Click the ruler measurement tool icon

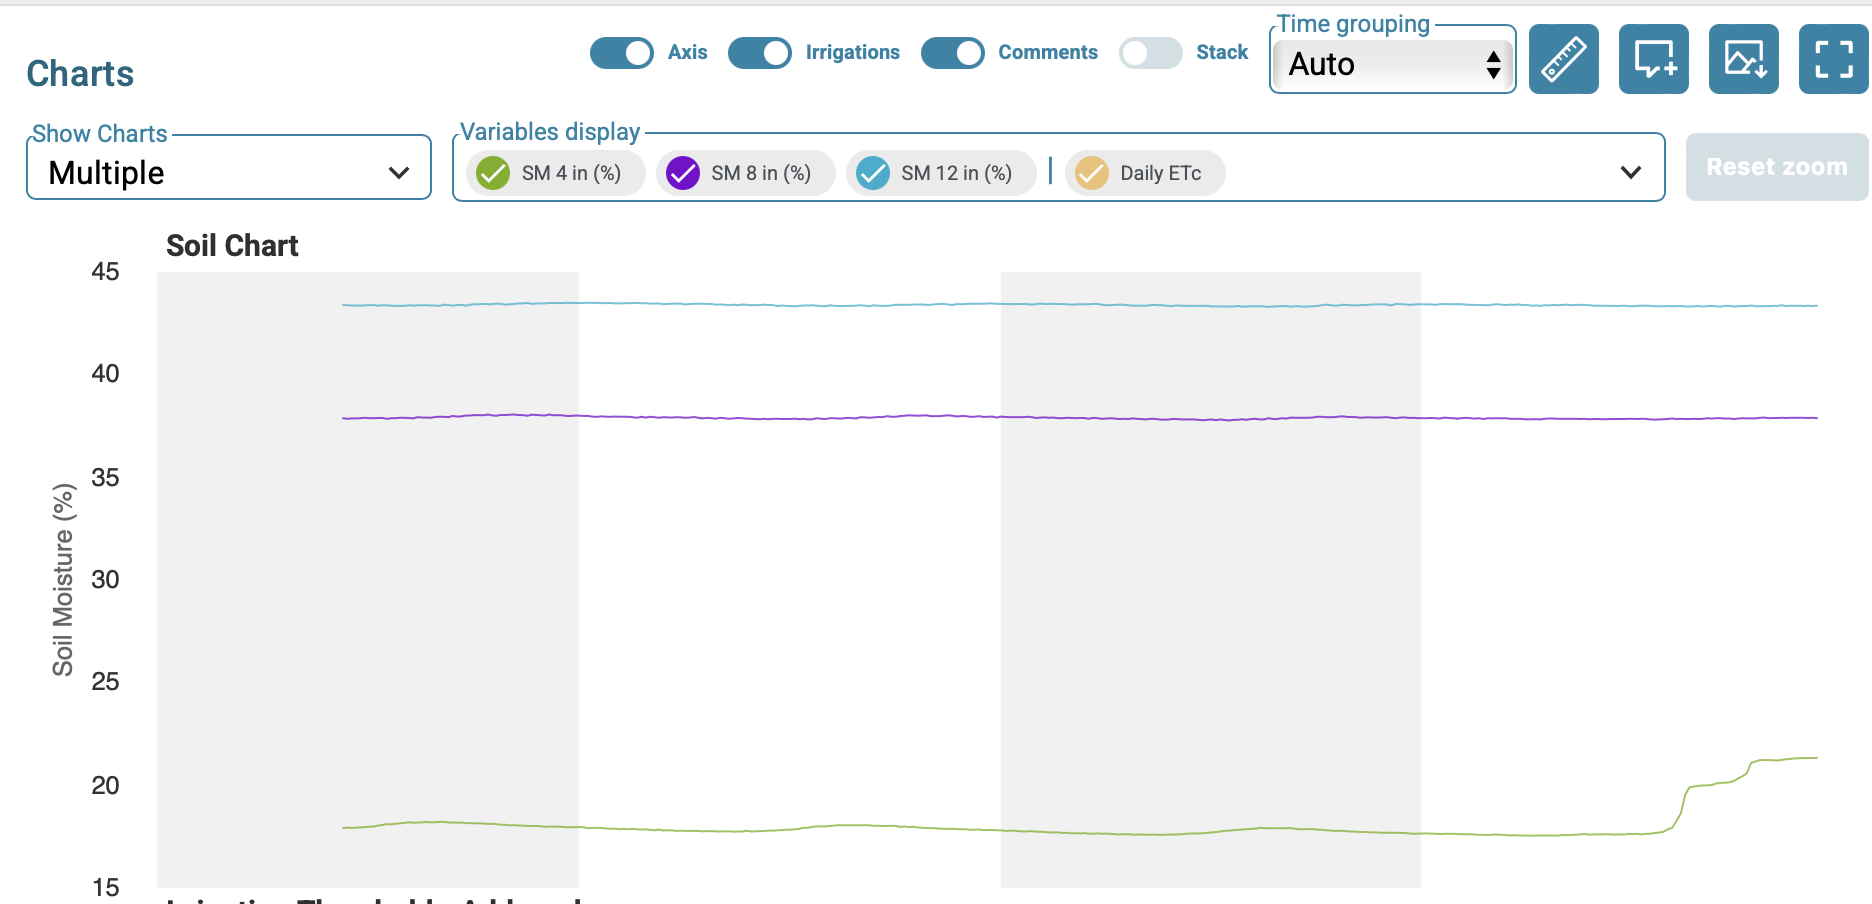click(1563, 59)
